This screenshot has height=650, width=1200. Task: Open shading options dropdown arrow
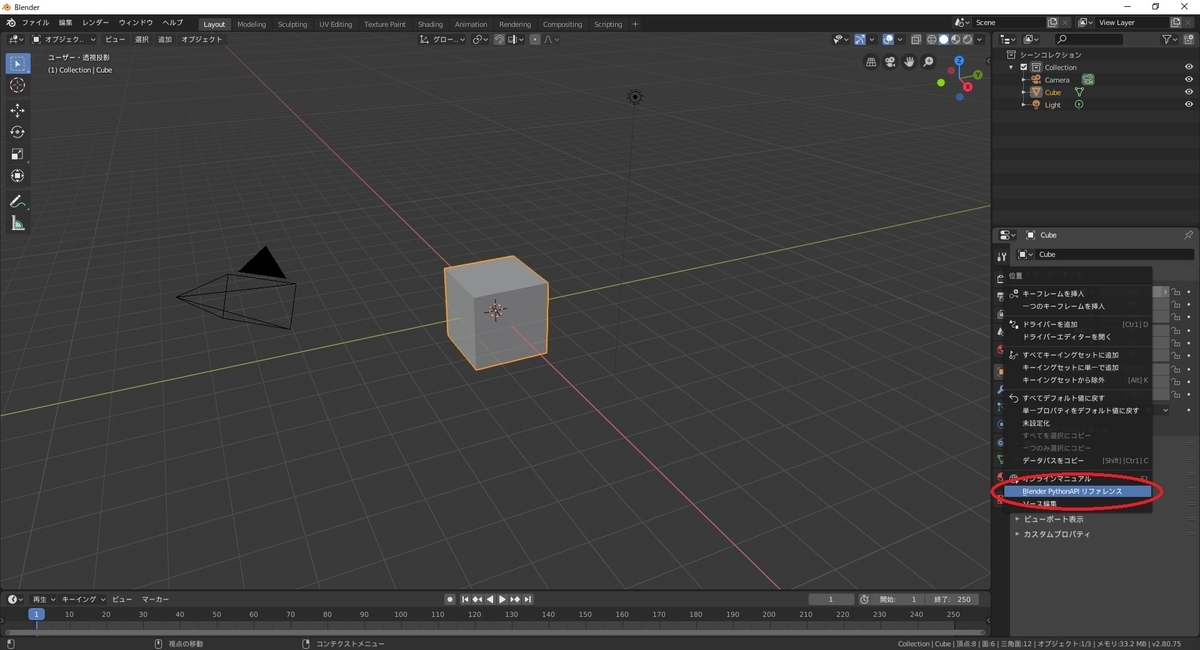click(979, 39)
